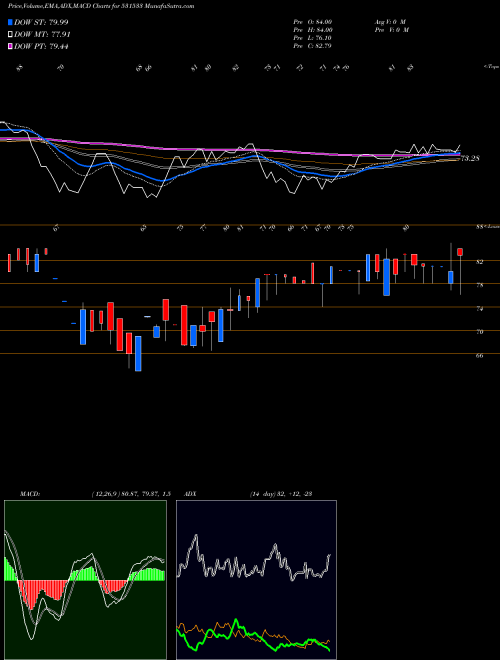
Task: Click the blue DOW ST legend swatch
Action: pyautogui.click(x=11, y=22)
